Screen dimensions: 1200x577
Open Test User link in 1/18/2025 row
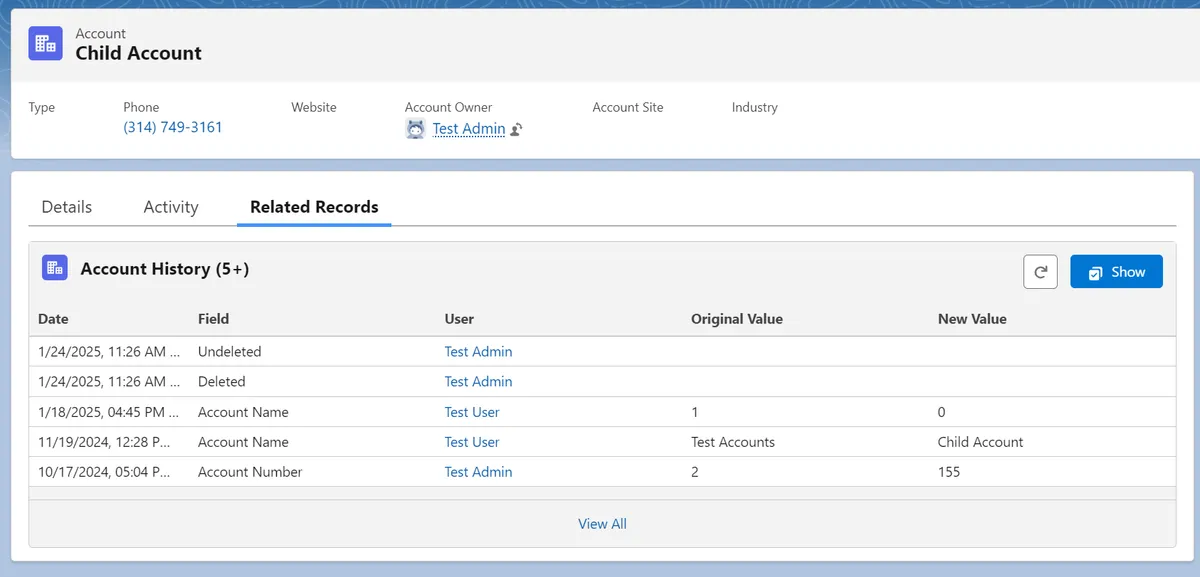click(x=472, y=412)
